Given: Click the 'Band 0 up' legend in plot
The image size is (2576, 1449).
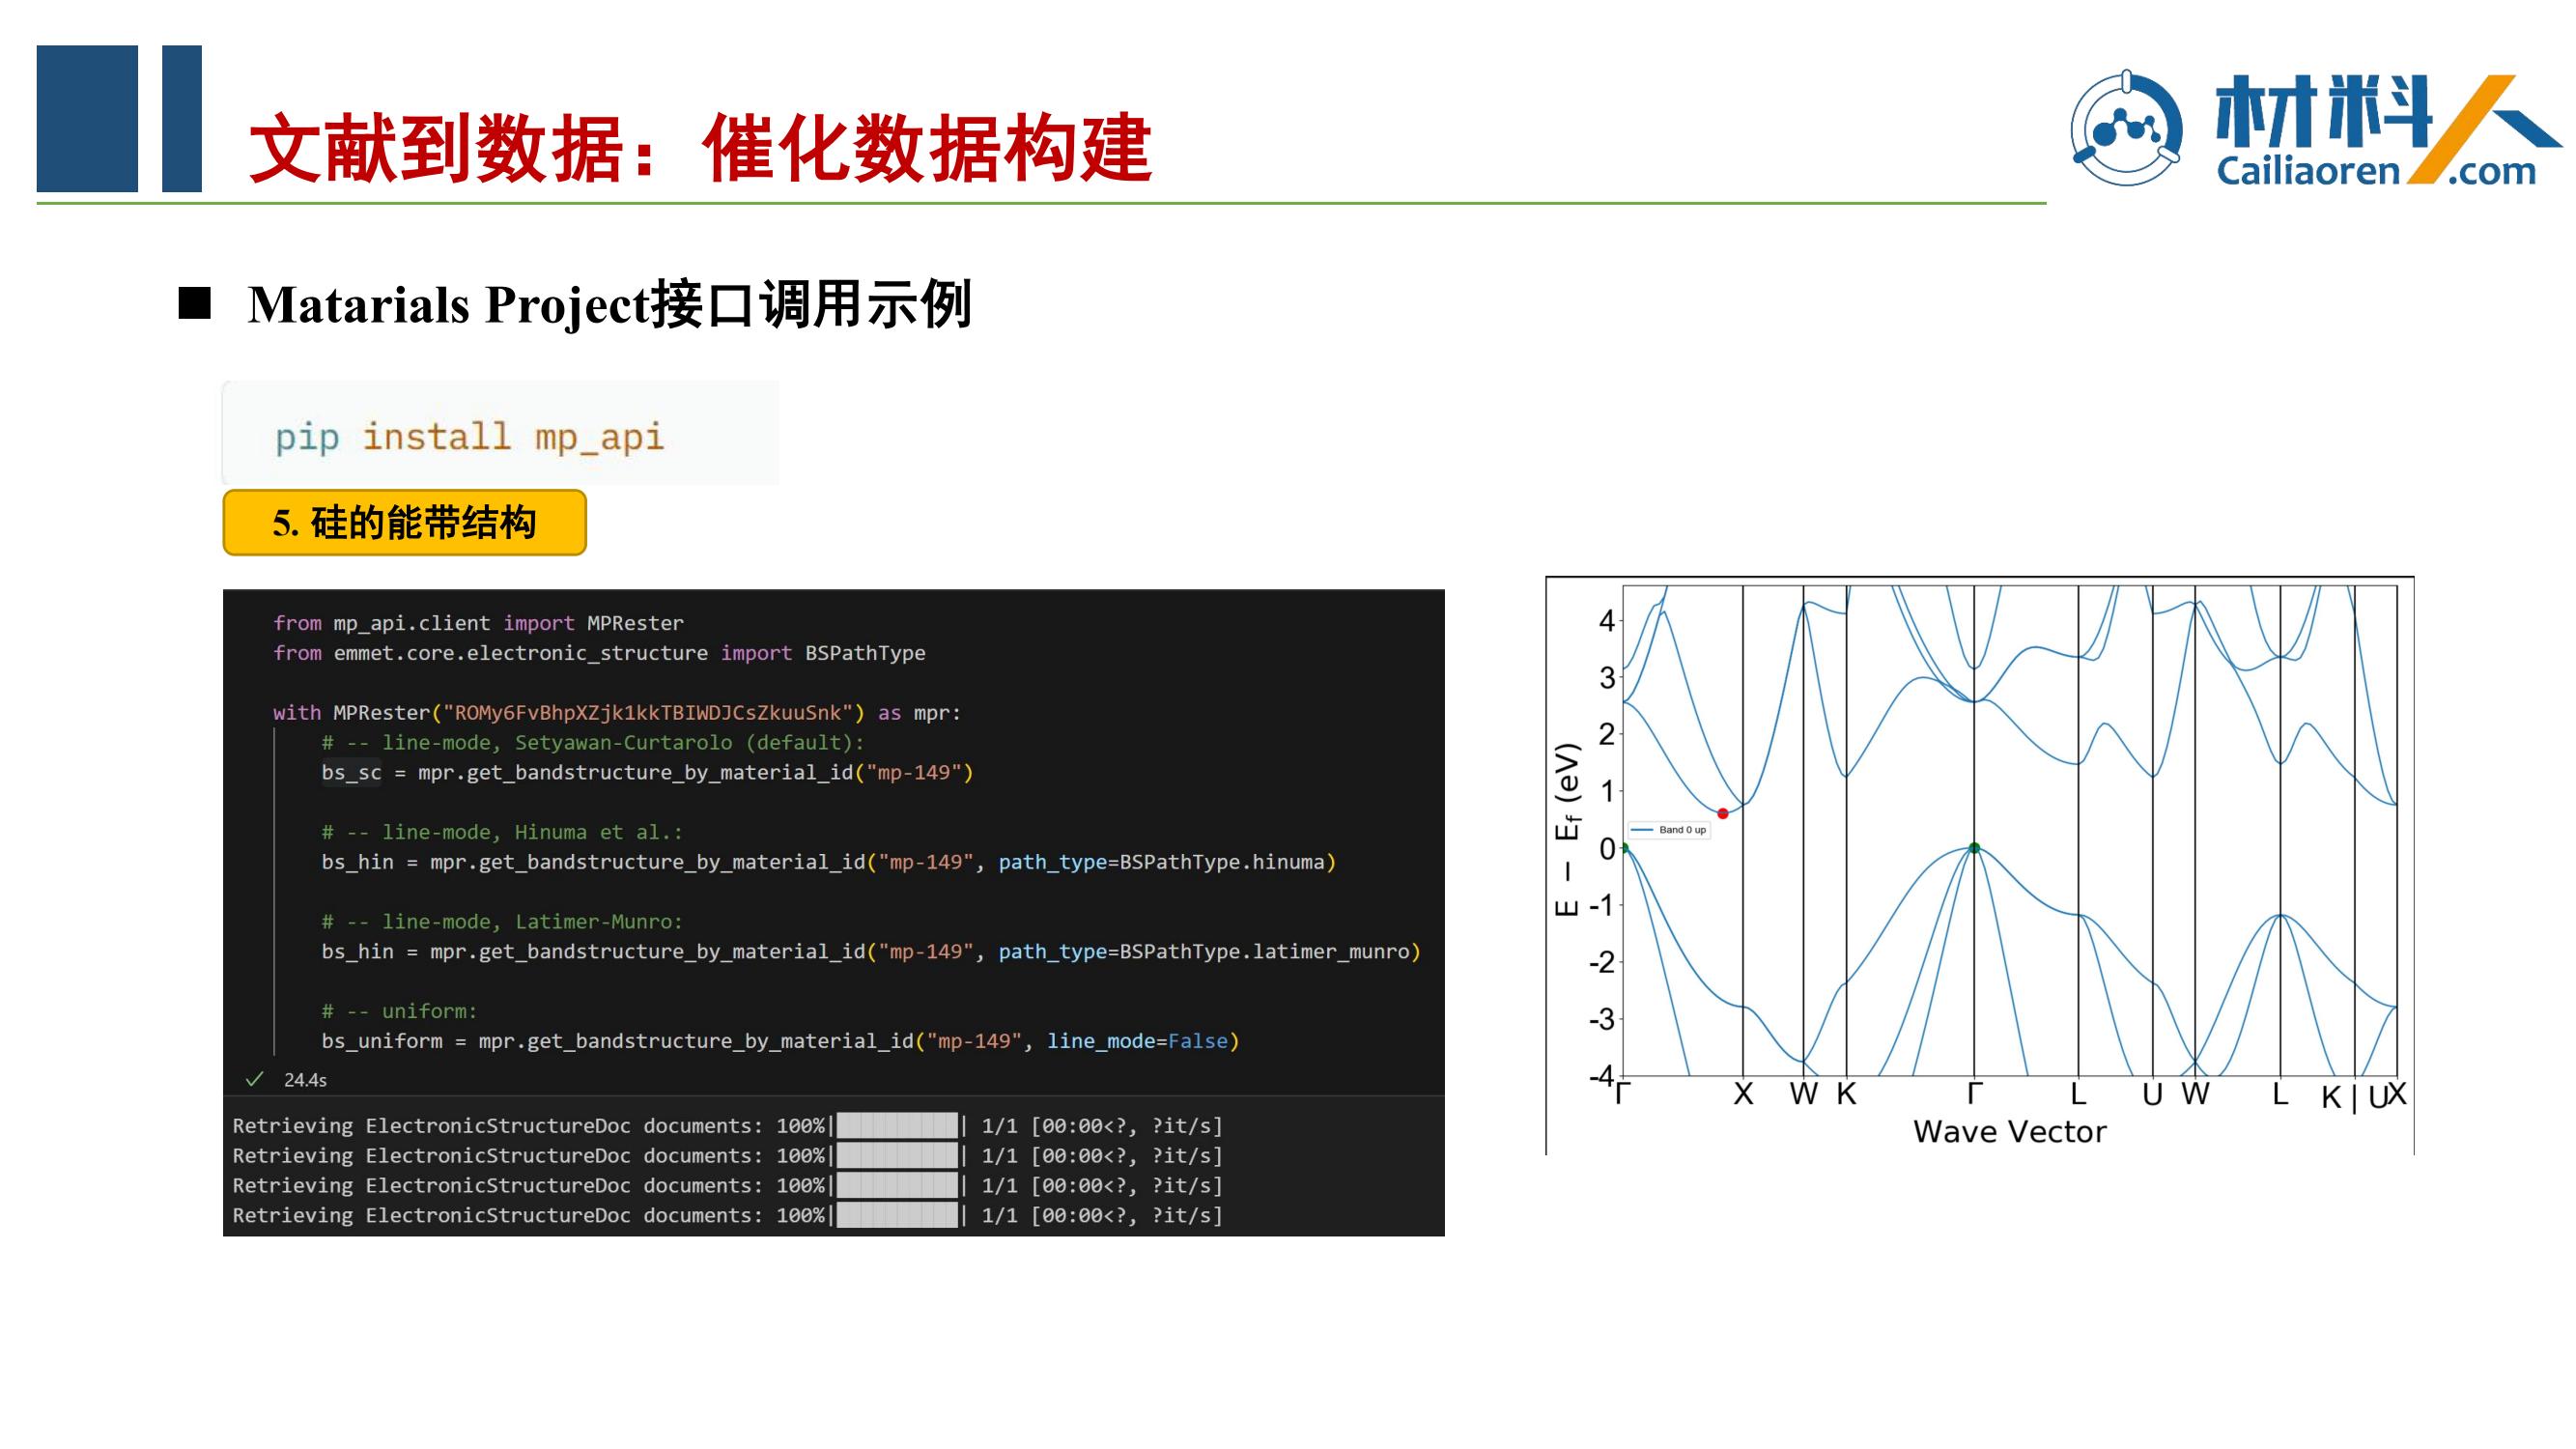Looking at the screenshot, I should (1669, 830).
